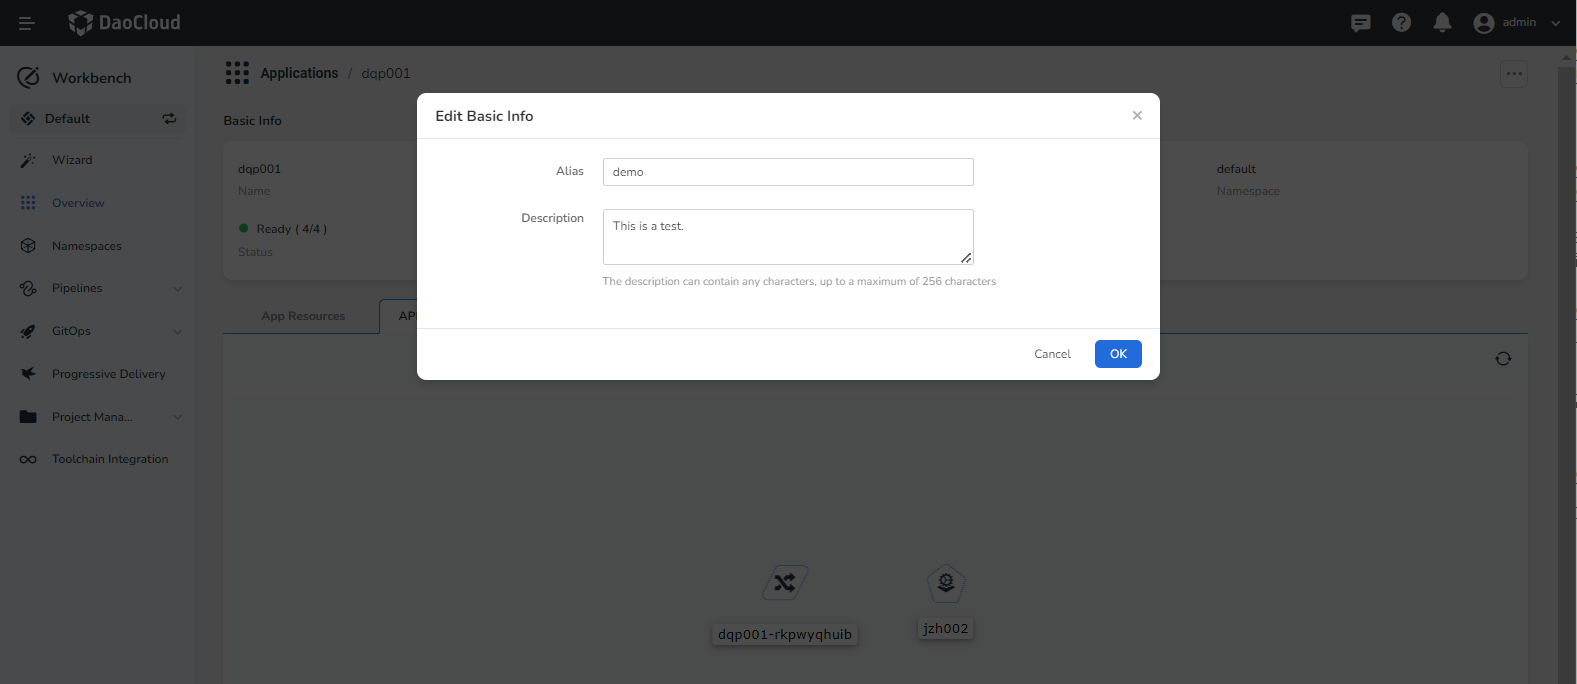
Task: Switch to the App Resources tab
Action: coord(303,316)
